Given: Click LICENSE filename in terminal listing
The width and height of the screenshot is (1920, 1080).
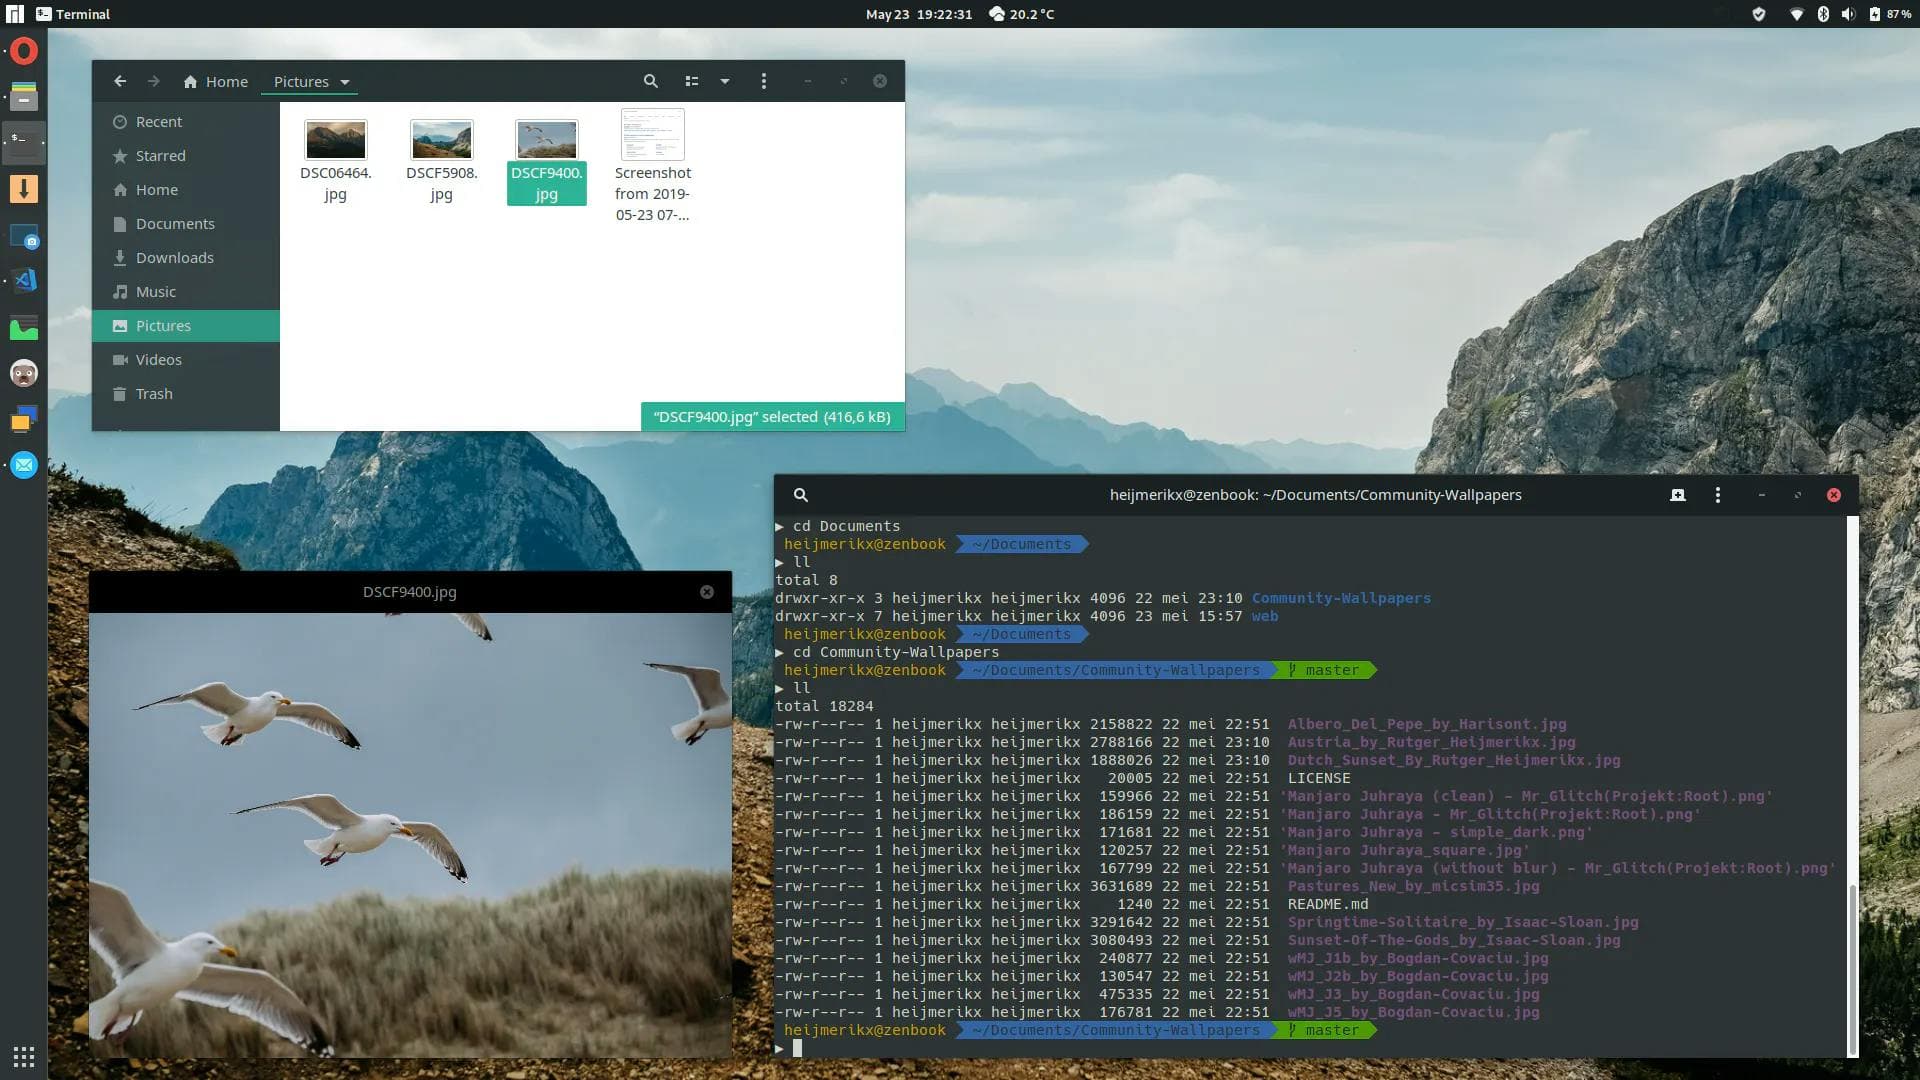Looking at the screenshot, I should point(1319,778).
